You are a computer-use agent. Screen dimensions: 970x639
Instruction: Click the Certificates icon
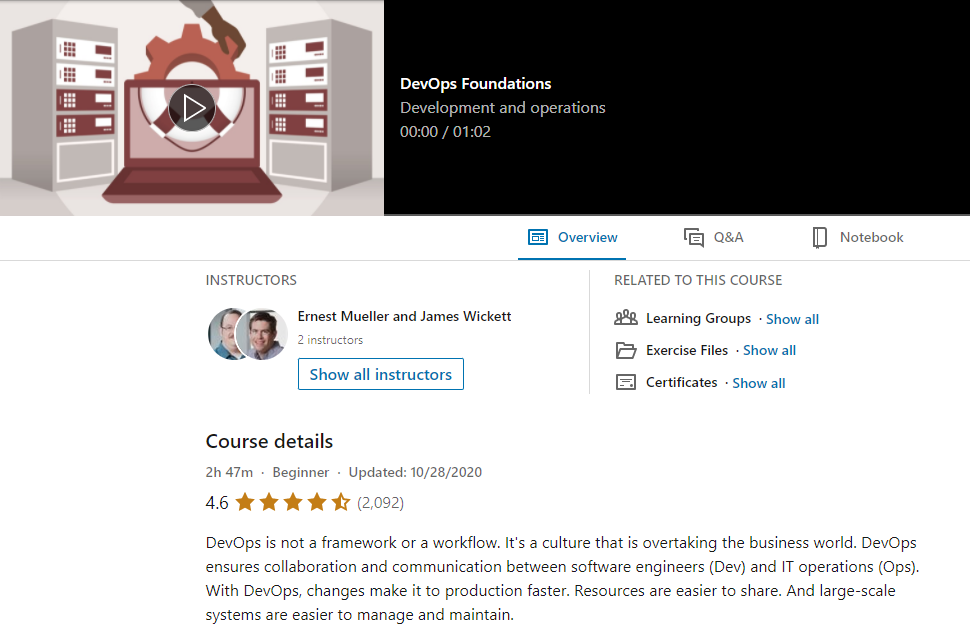tap(627, 382)
